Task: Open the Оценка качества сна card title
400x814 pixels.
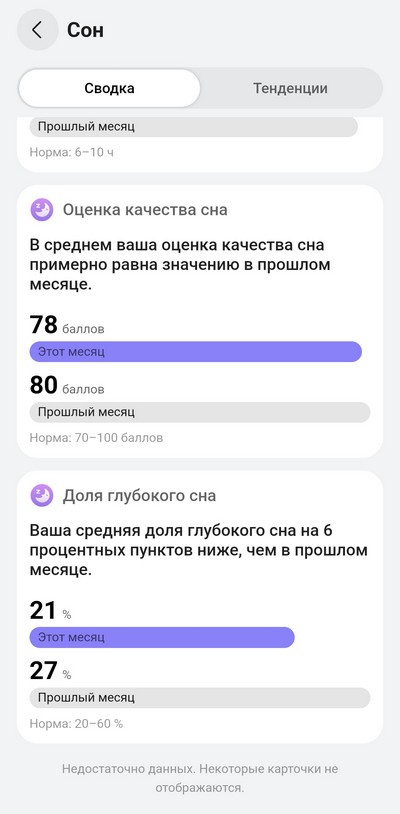Action: [145, 210]
